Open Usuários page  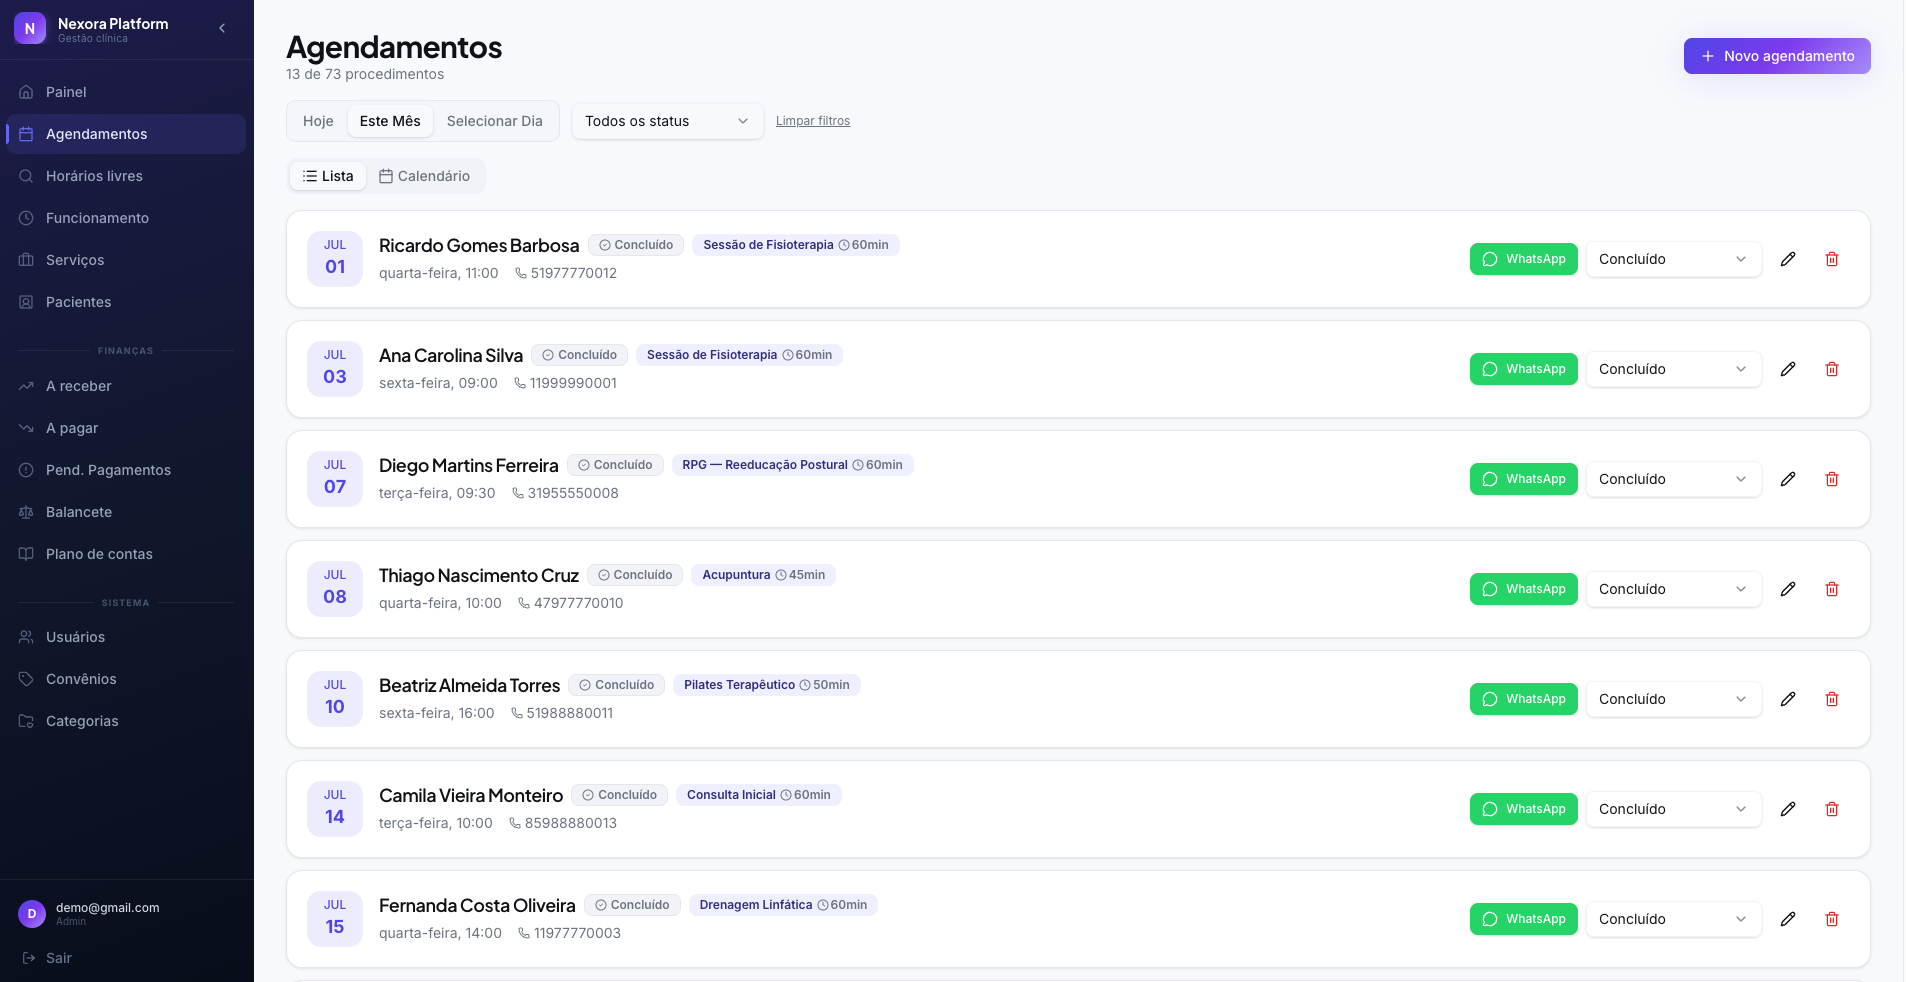tap(126, 637)
